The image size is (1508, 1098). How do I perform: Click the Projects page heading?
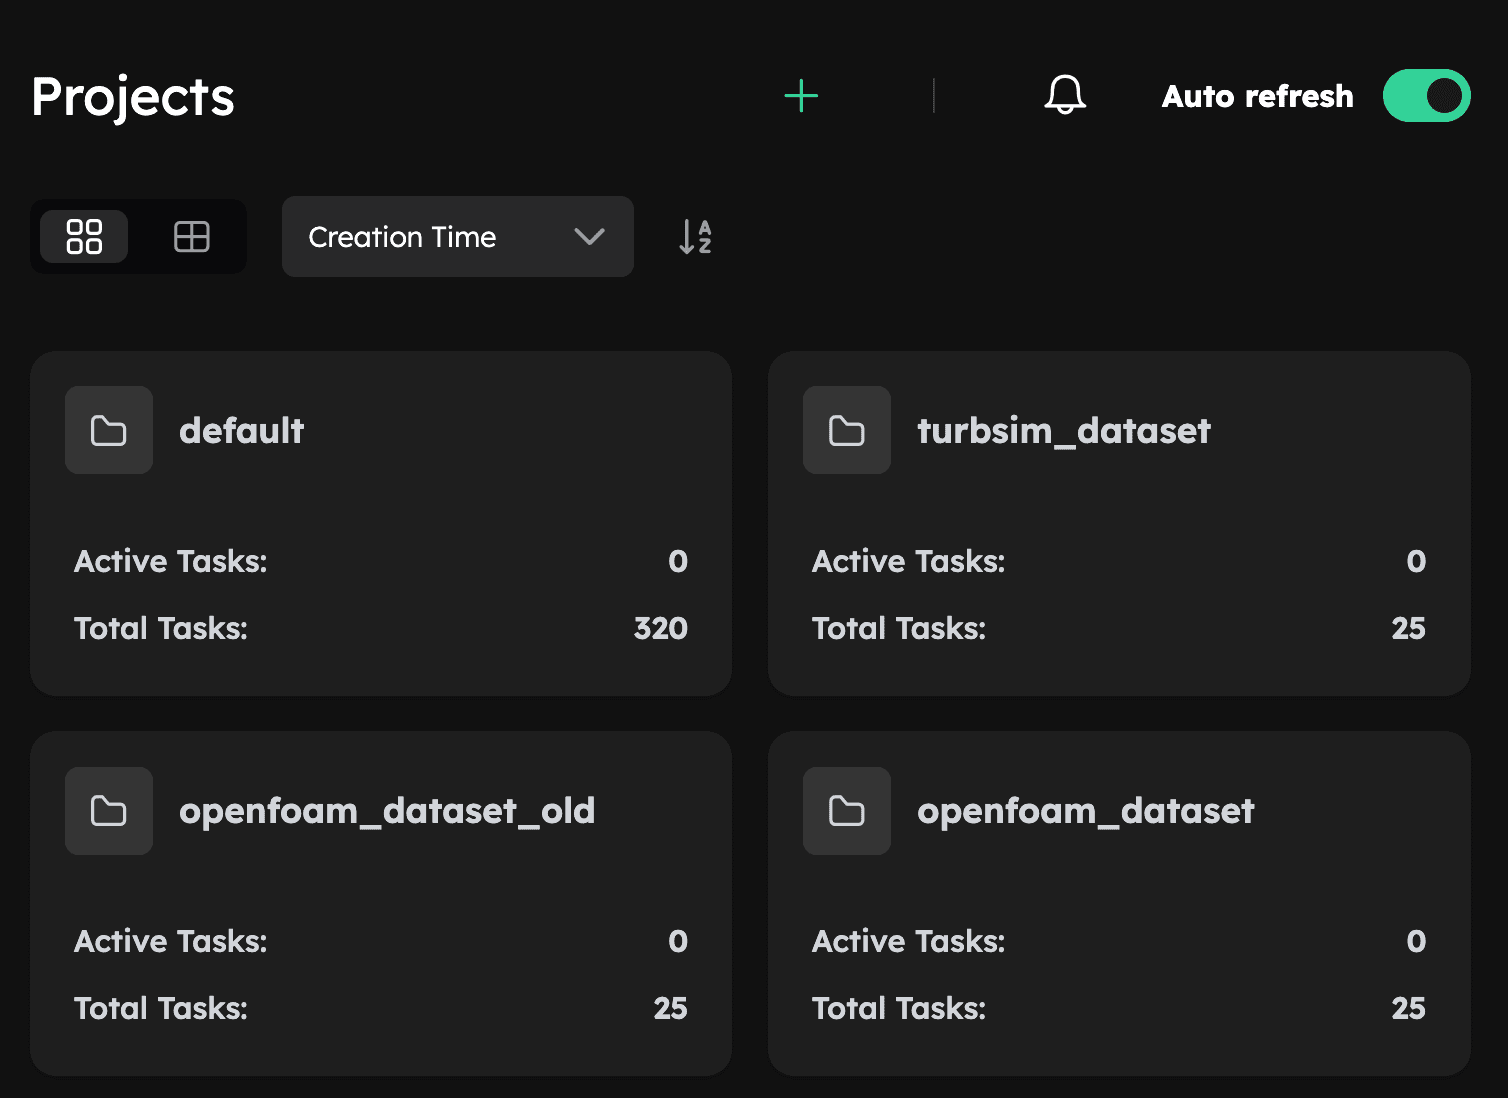[133, 97]
